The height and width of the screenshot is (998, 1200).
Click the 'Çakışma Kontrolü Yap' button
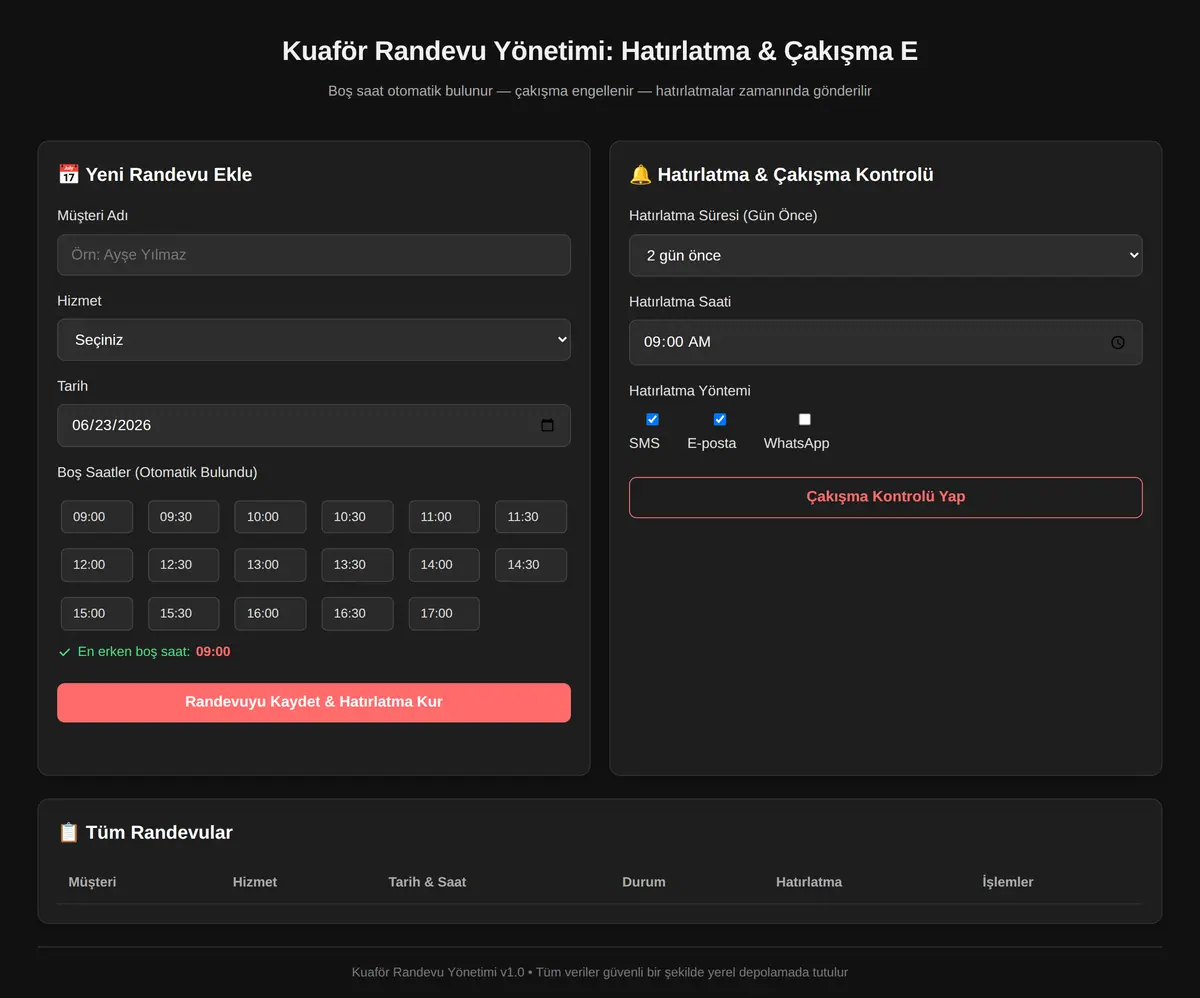pyautogui.click(x=886, y=497)
